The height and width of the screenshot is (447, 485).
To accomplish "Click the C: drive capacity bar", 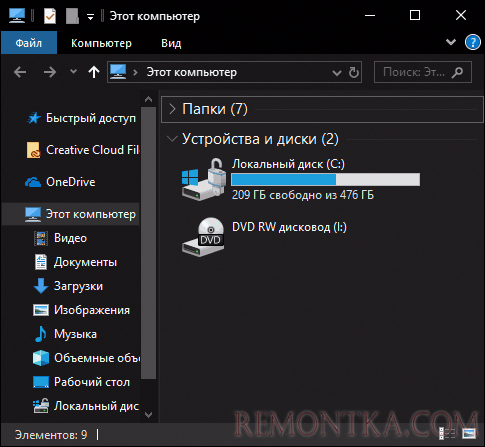I will coord(325,179).
